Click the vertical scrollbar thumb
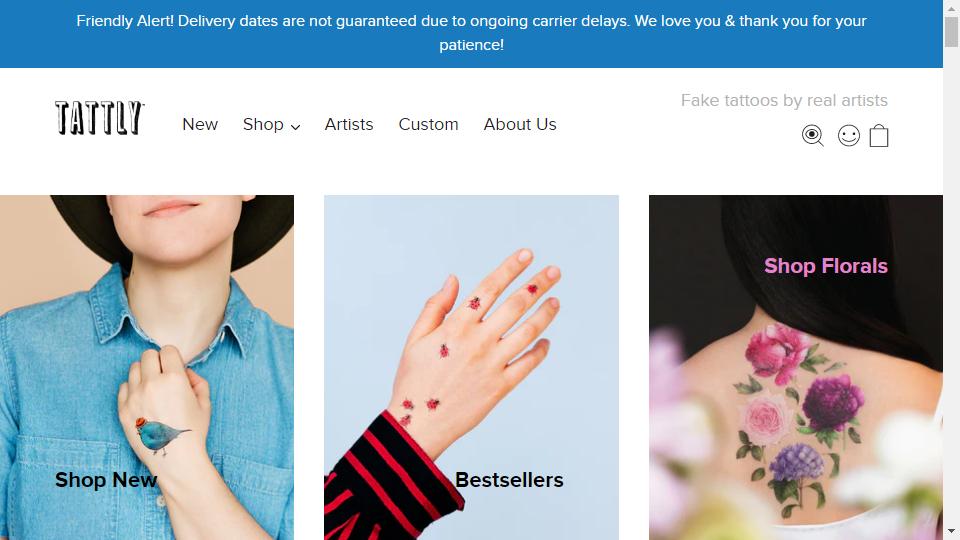This screenshot has height=540, width=960. (951, 32)
